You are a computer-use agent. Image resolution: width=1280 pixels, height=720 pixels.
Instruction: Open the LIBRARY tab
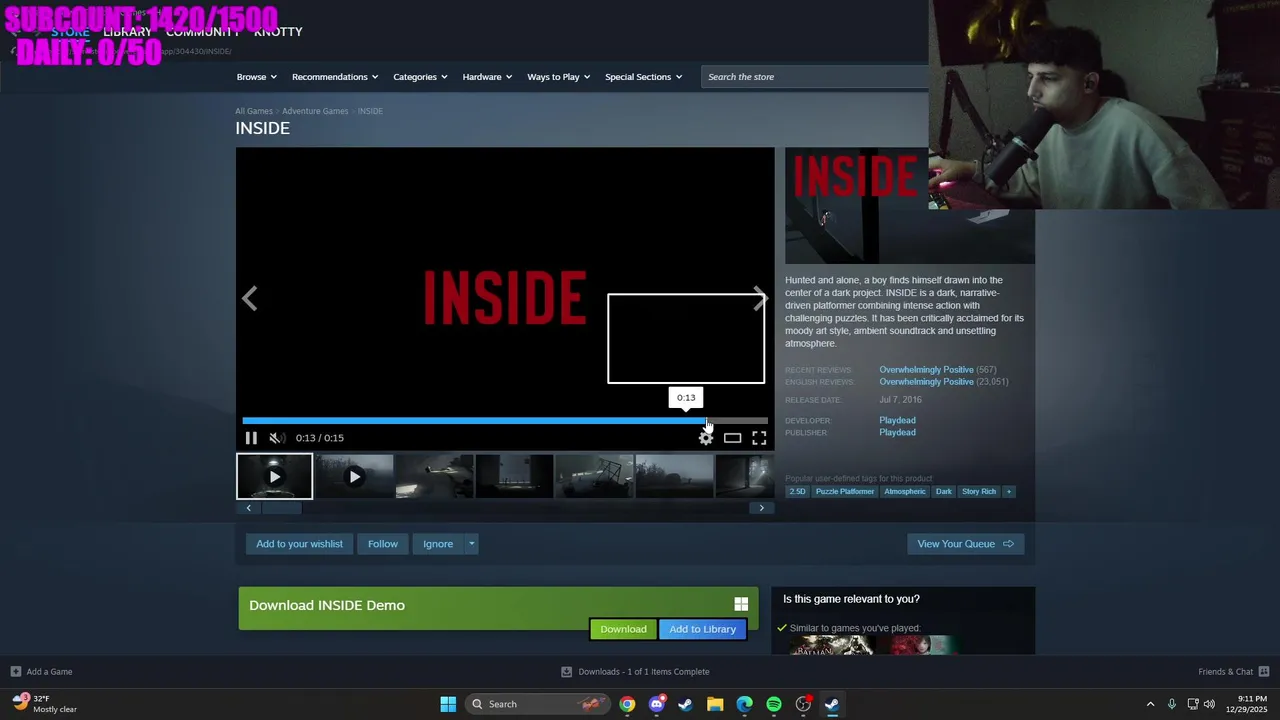click(x=127, y=32)
